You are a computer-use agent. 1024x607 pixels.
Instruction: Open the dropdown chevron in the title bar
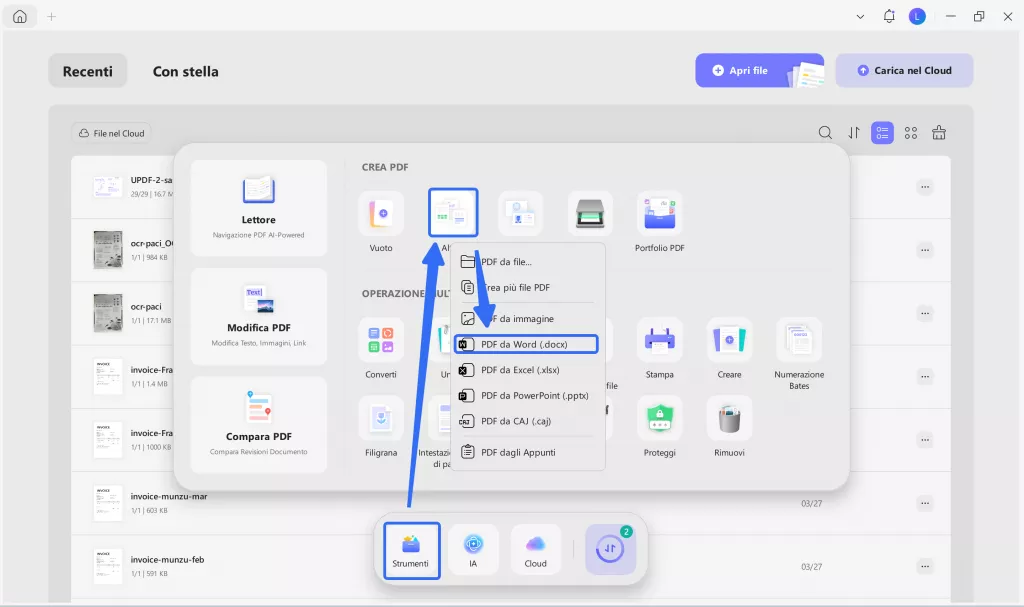[860, 17]
